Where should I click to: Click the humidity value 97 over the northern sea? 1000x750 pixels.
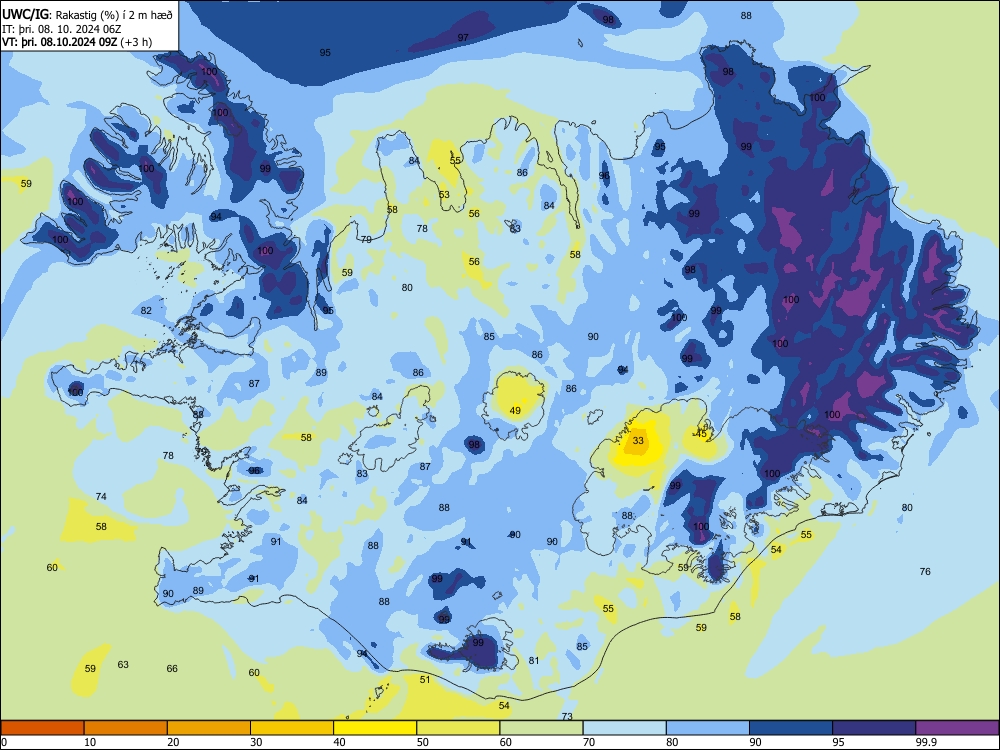tap(463, 38)
